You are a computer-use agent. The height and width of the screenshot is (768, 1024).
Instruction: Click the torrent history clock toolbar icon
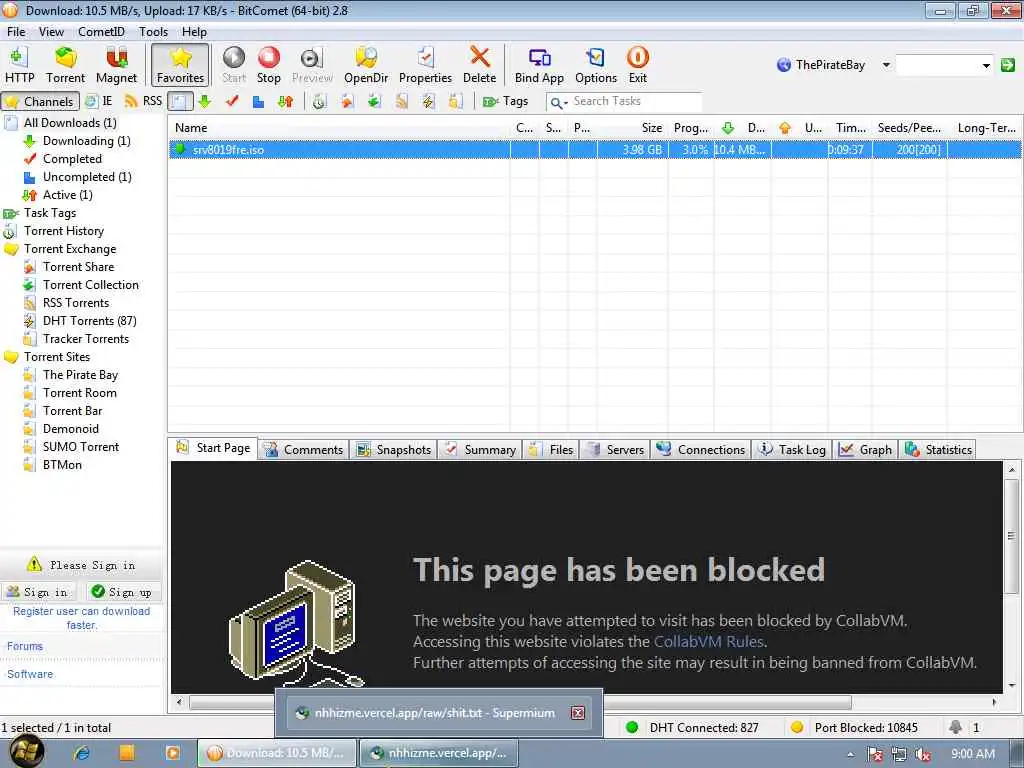coord(319,101)
